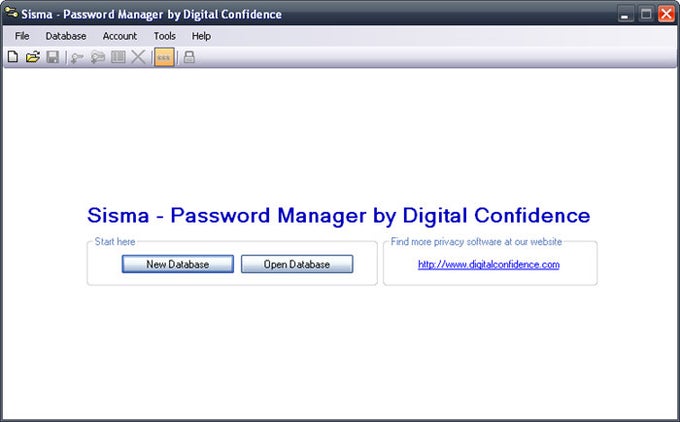Image resolution: width=680 pixels, height=422 pixels.
Task: Open the Account menu
Action: [x=120, y=36]
